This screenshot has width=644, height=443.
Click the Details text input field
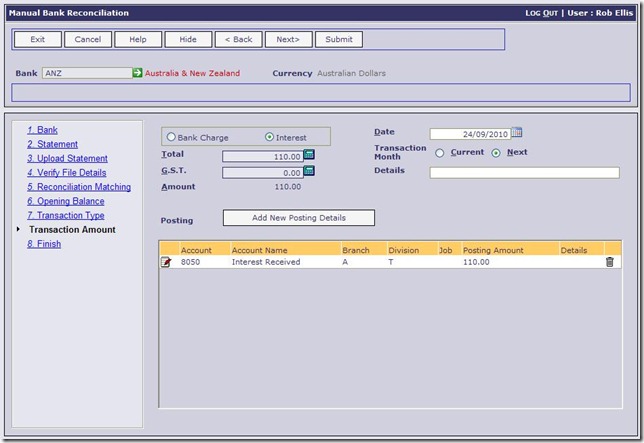point(524,172)
